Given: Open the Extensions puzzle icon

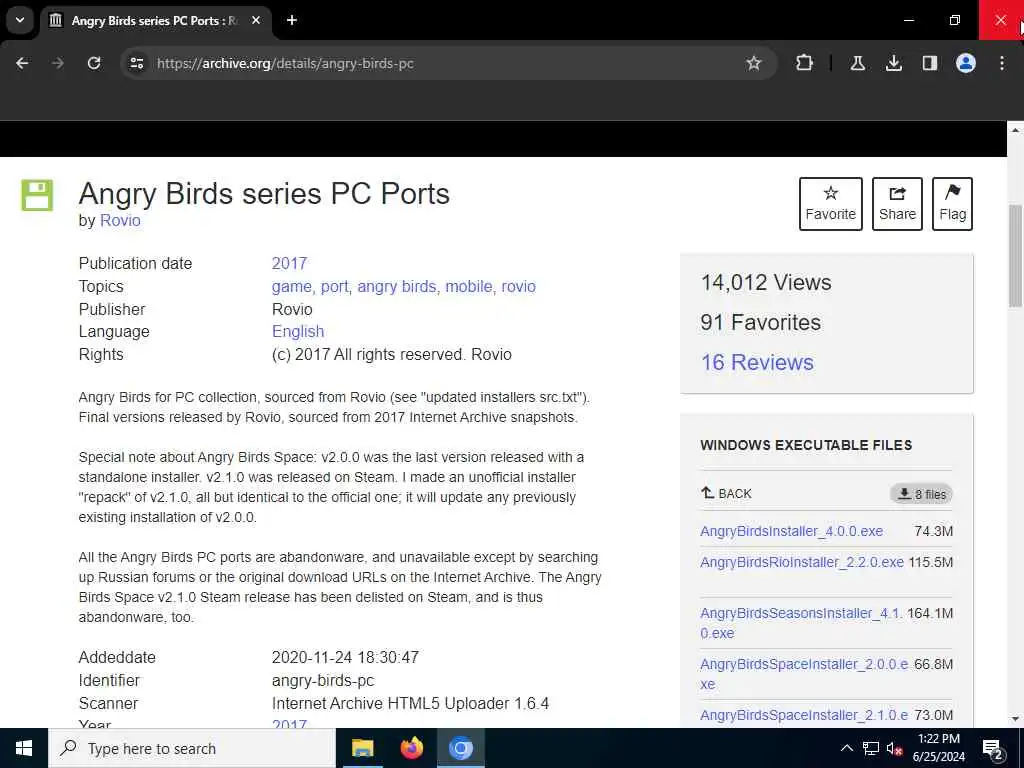Looking at the screenshot, I should [805, 63].
